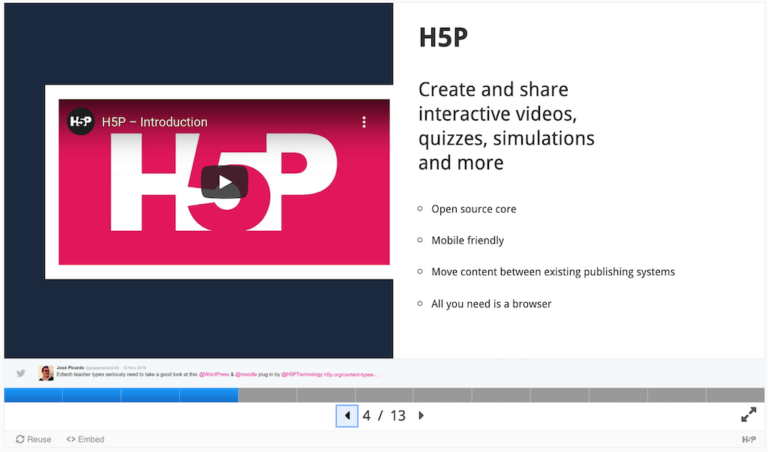The image size is (768, 452).
Task: Open the @WordPress mention link
Action: [214, 375]
